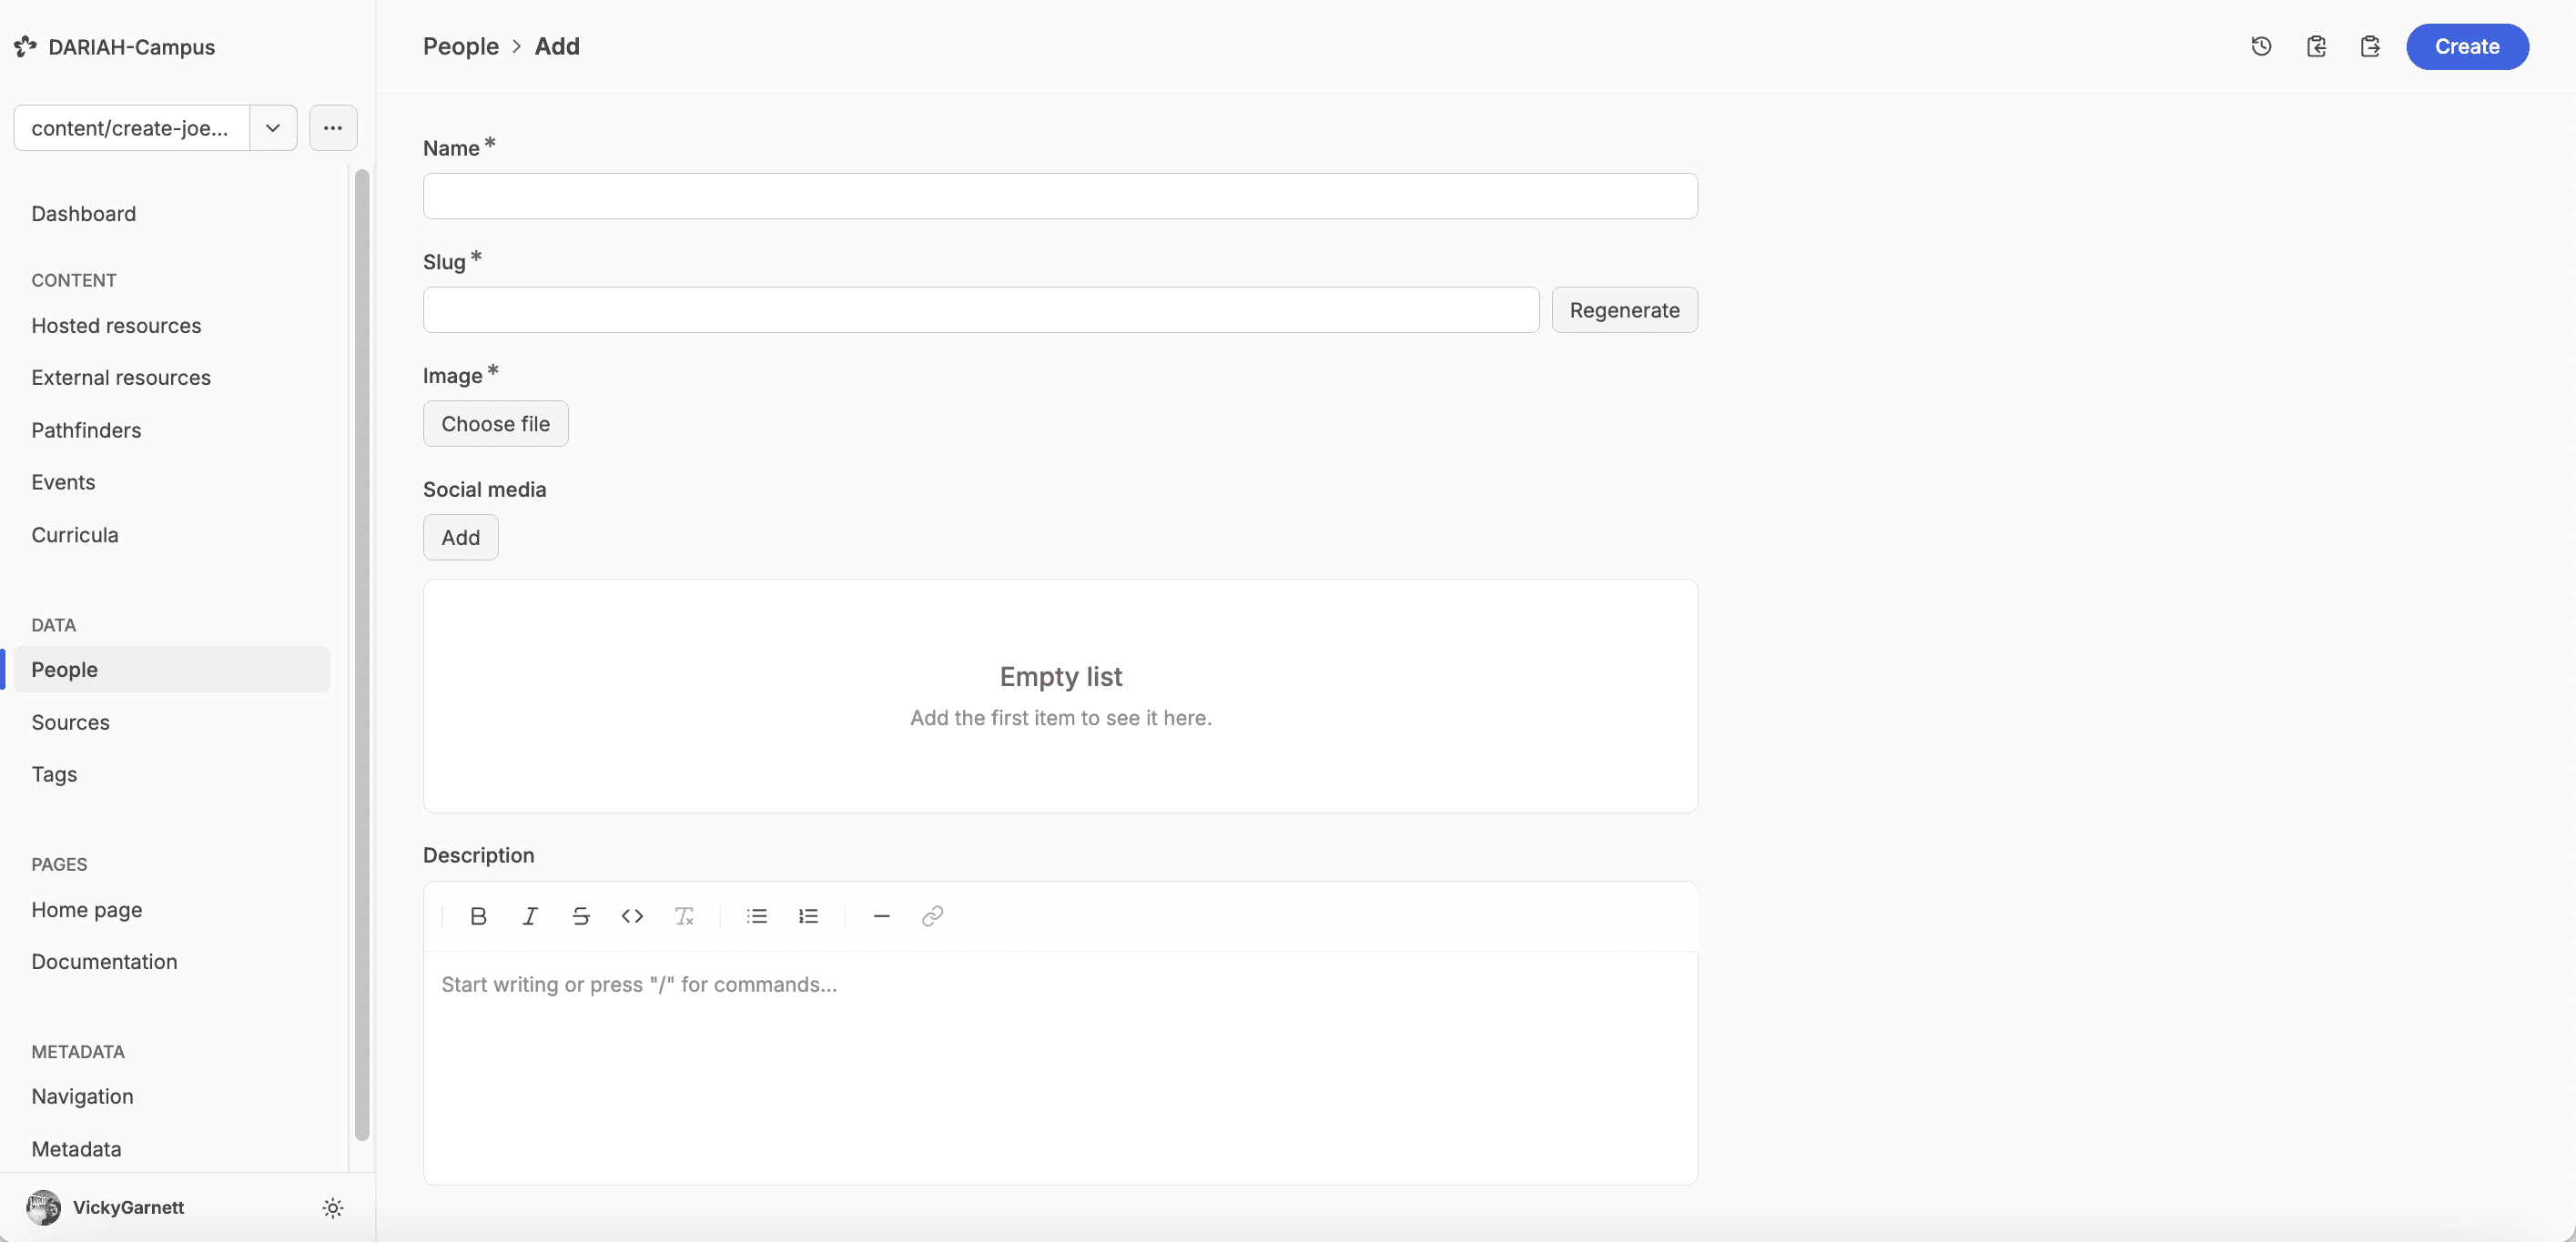The image size is (2576, 1242).
Task: Toggle light/dark theme sun icon
Action: pos(333,1208)
